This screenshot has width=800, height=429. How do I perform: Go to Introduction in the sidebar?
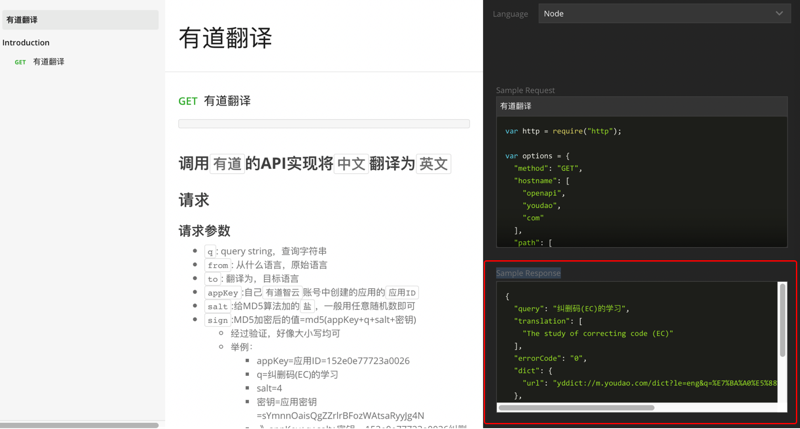tap(26, 42)
